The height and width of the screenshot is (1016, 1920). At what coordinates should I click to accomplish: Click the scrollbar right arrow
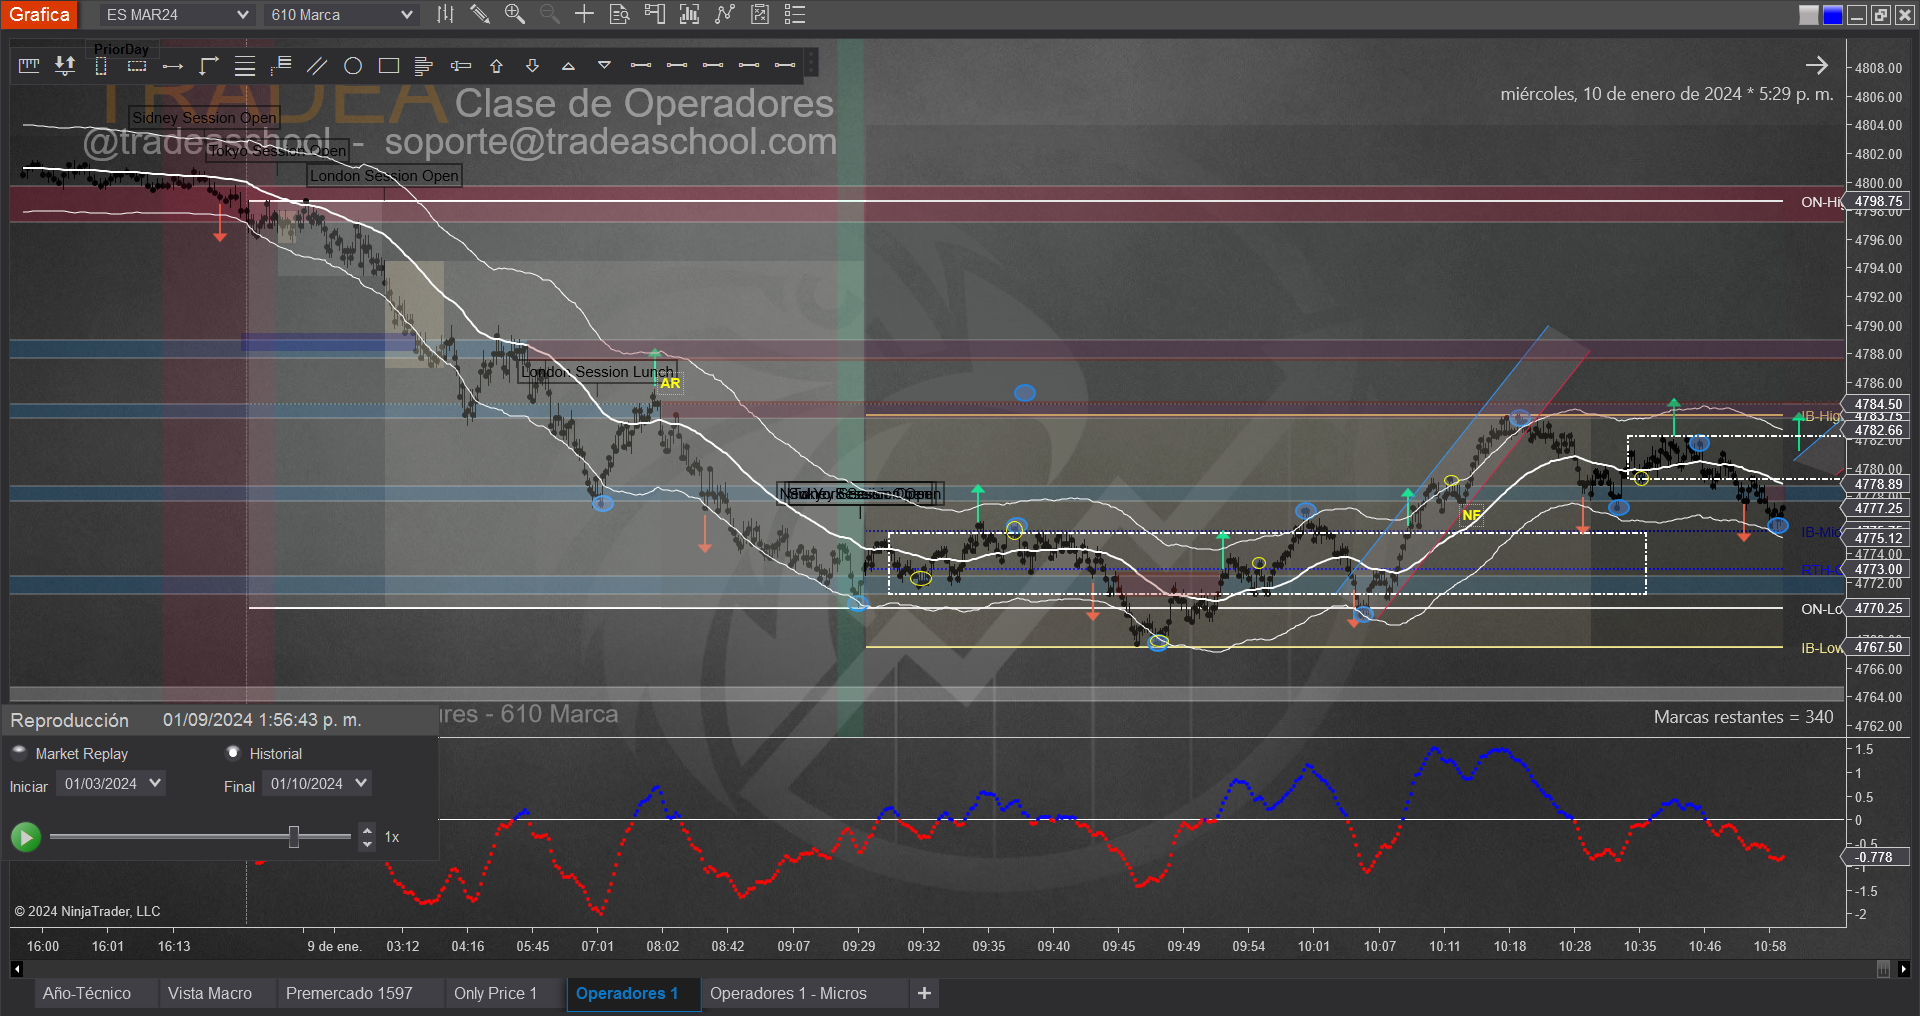click(1903, 969)
